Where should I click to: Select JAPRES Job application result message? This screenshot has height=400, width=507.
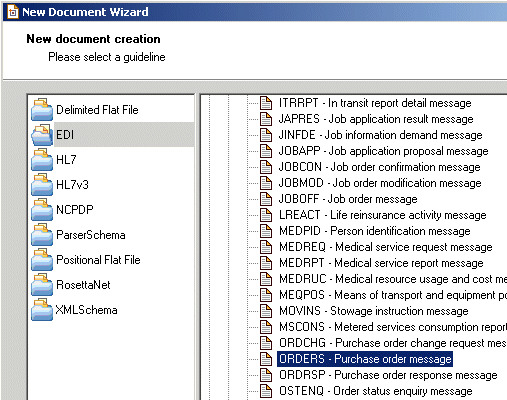(x=376, y=119)
